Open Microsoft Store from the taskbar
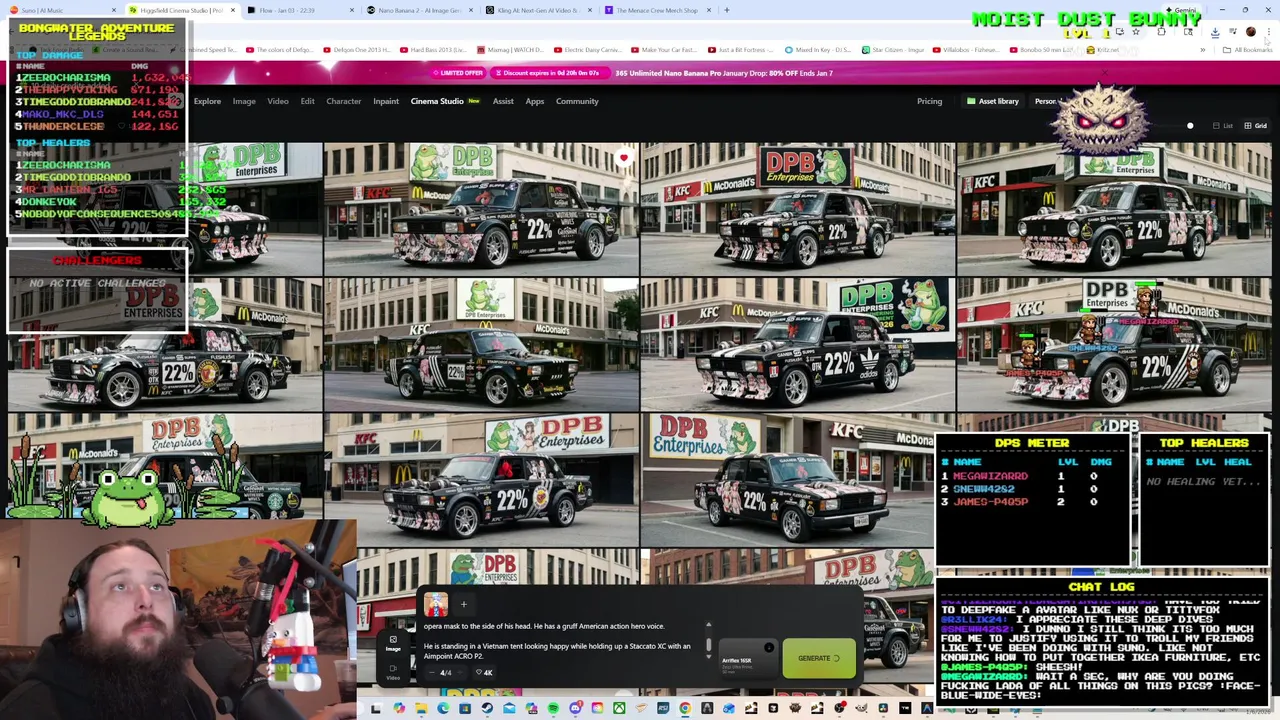Viewport: 1280px width, 720px height. point(465,708)
